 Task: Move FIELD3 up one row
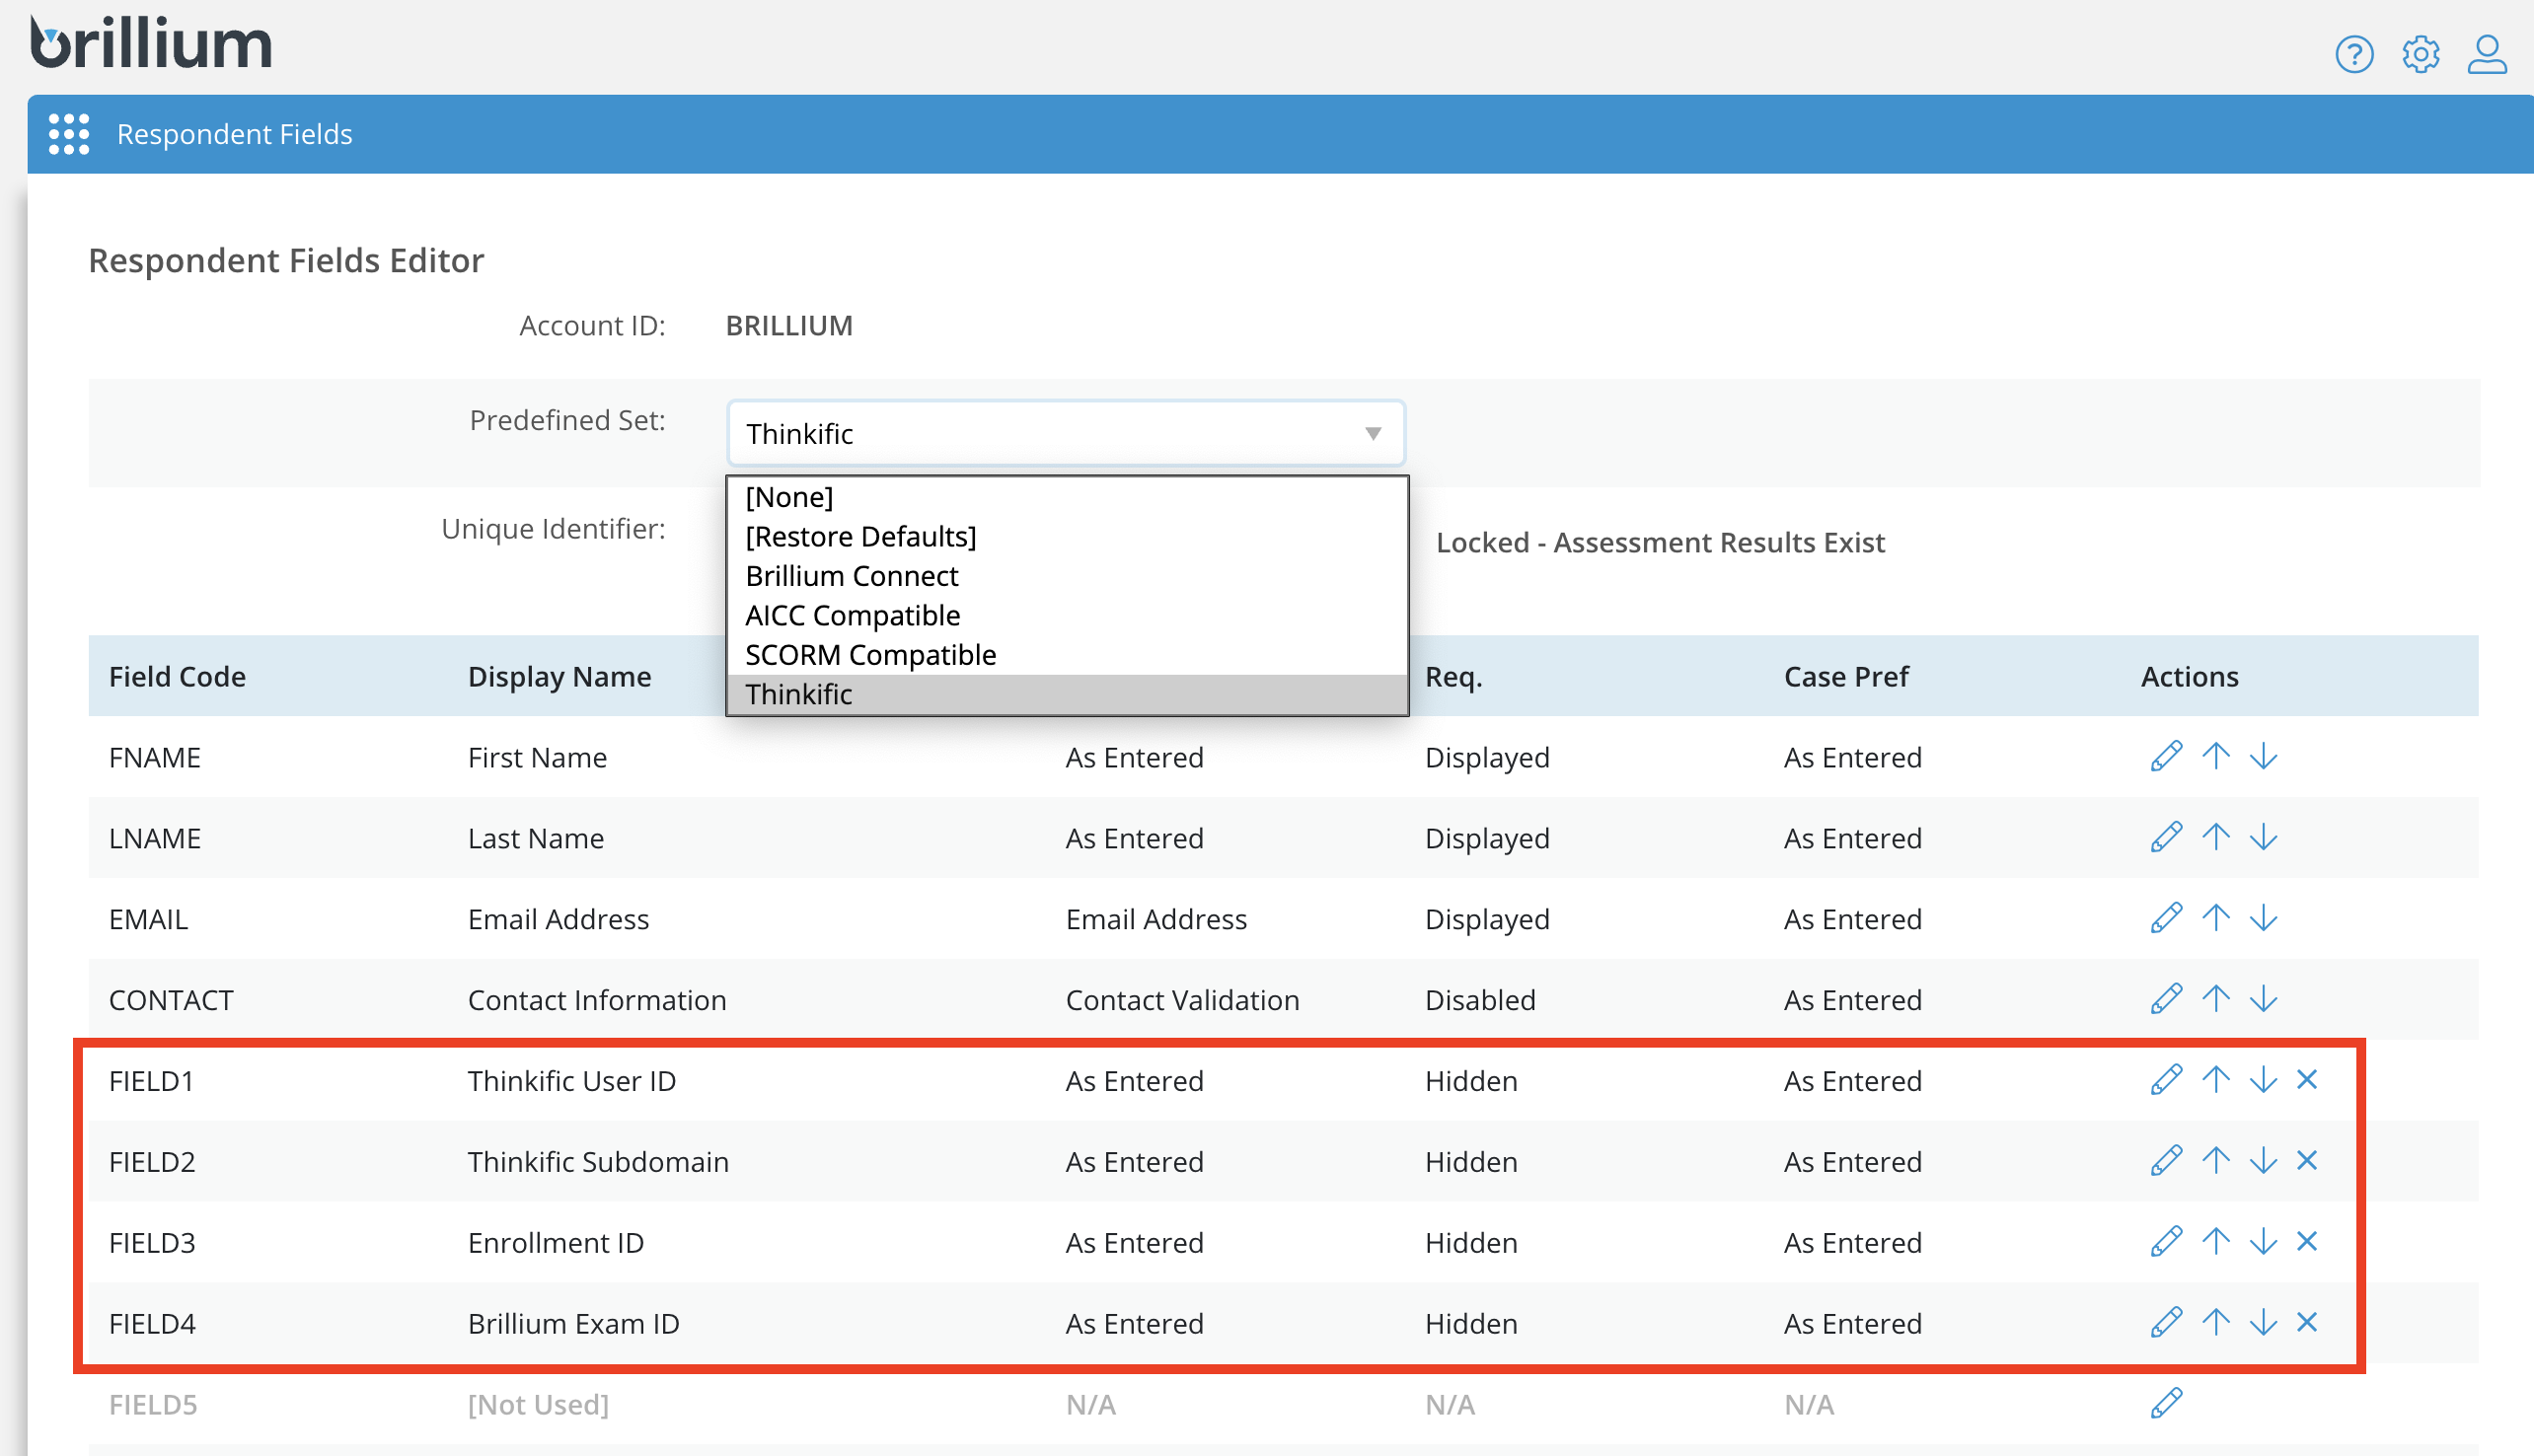[x=2216, y=1242]
